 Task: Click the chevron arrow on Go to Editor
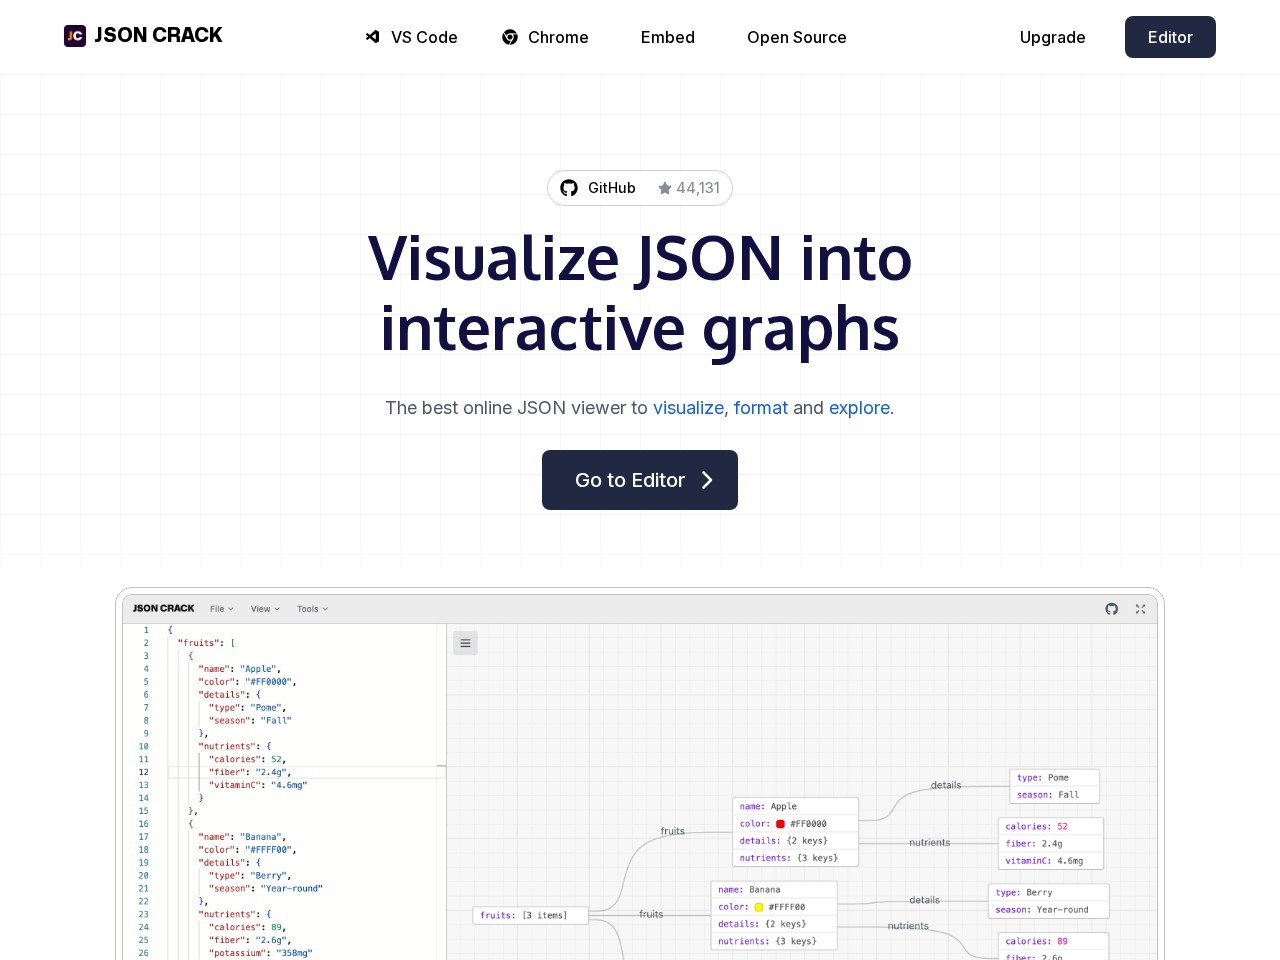click(x=707, y=480)
